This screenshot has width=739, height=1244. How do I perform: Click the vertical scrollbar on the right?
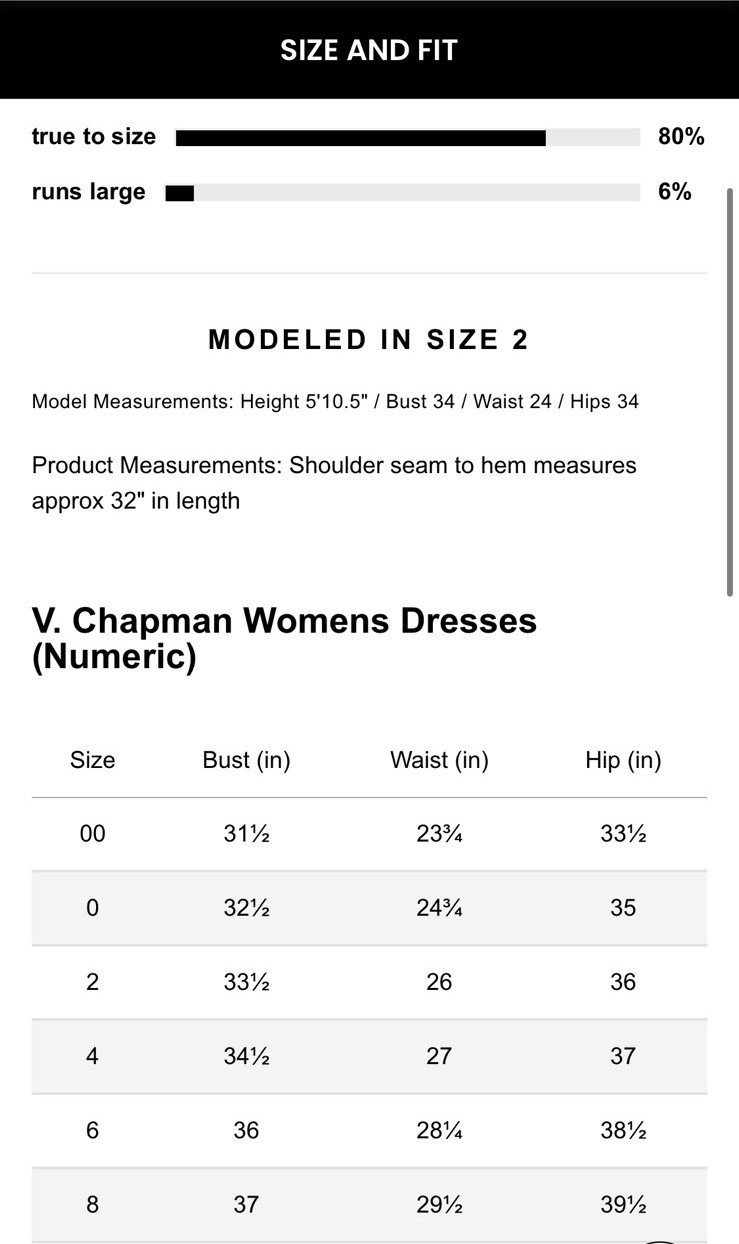[732, 390]
